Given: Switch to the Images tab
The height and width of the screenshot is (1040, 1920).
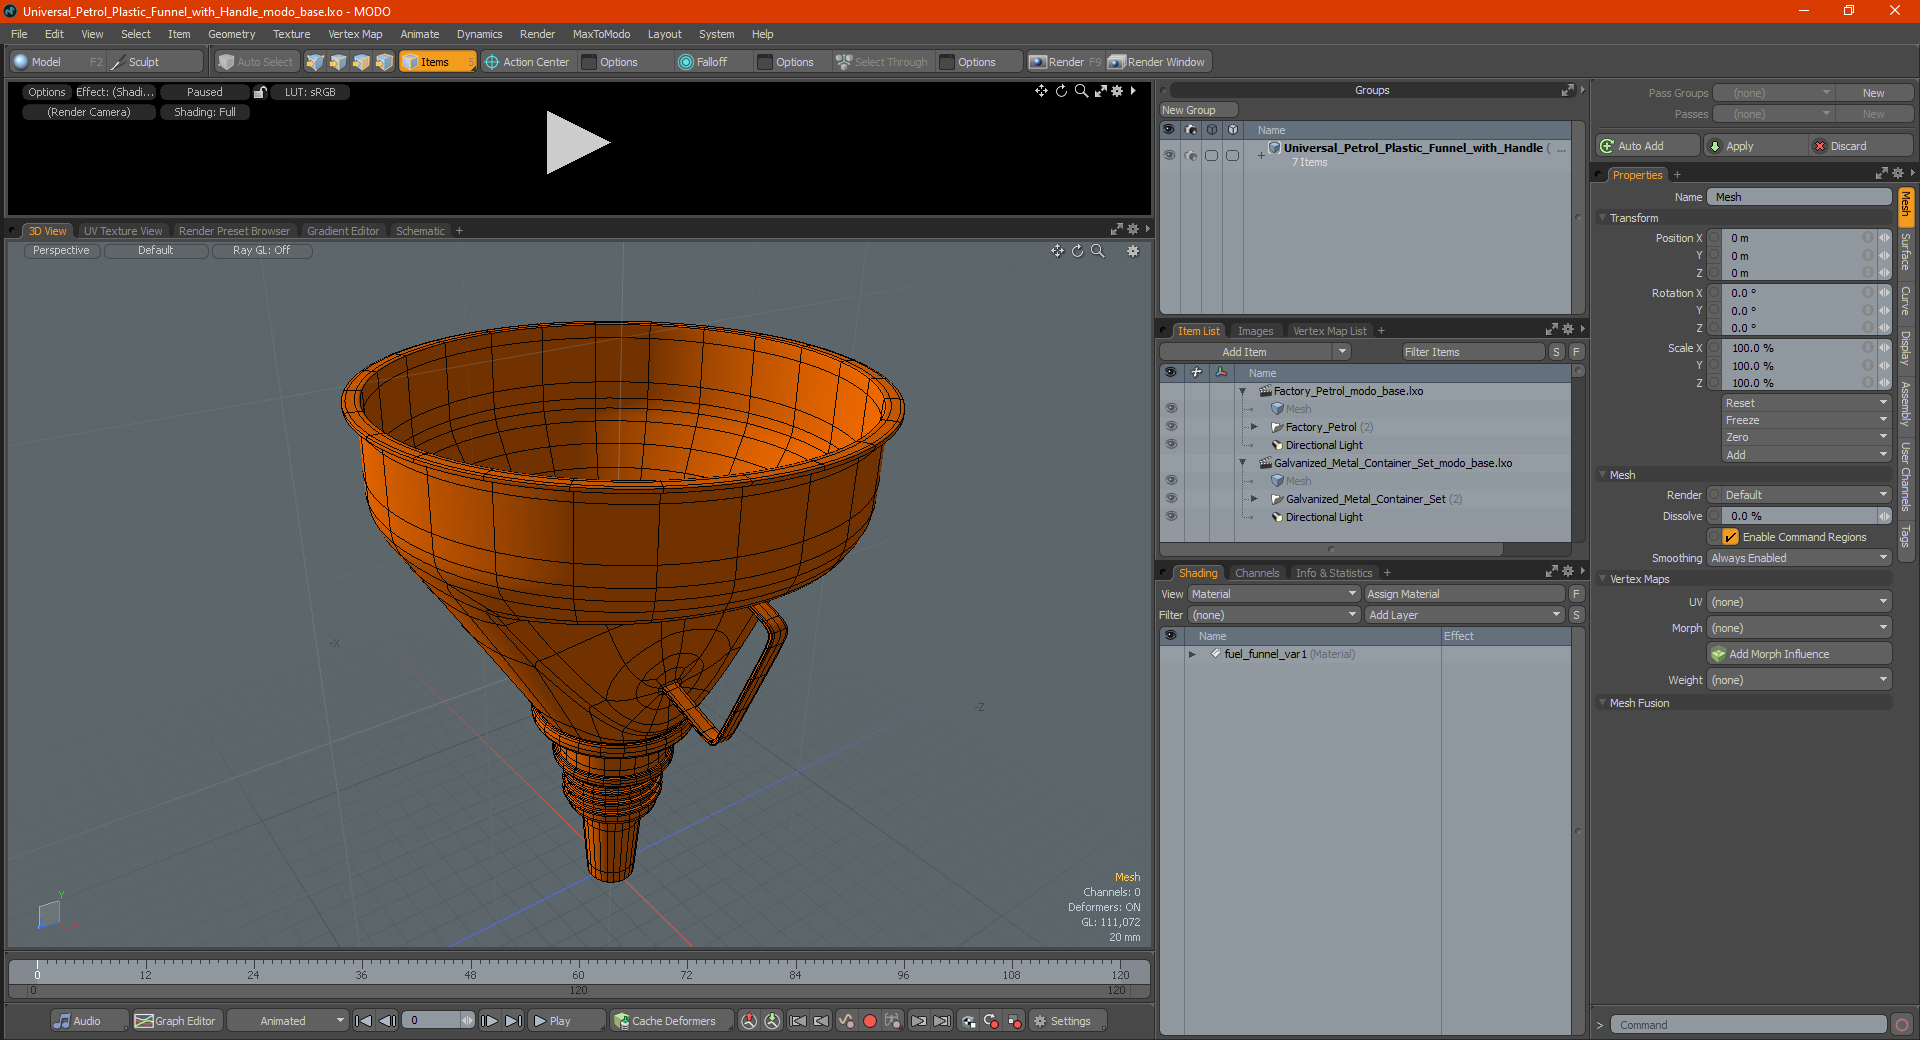Looking at the screenshot, I should pyautogui.click(x=1255, y=331).
